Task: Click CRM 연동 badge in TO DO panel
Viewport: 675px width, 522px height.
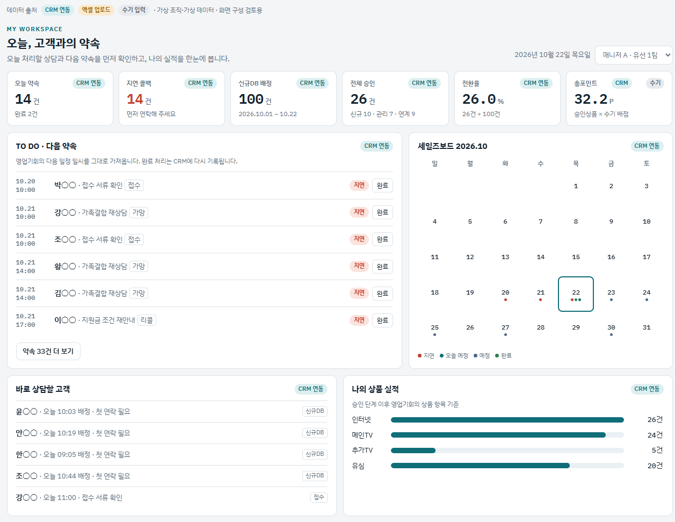Action: 377,146
